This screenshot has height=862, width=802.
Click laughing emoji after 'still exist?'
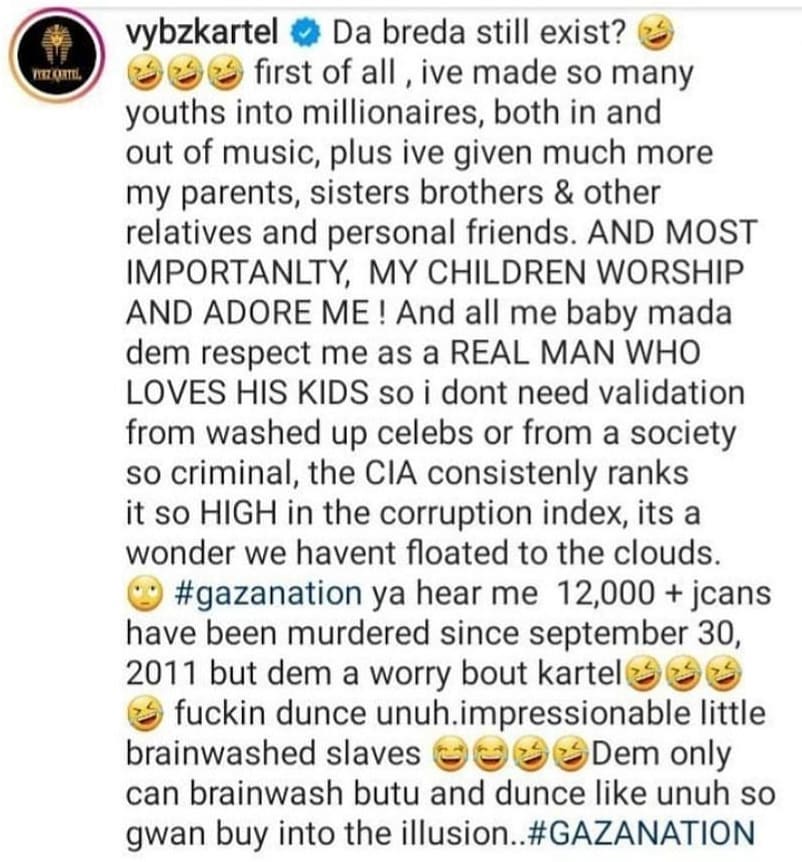point(655,35)
